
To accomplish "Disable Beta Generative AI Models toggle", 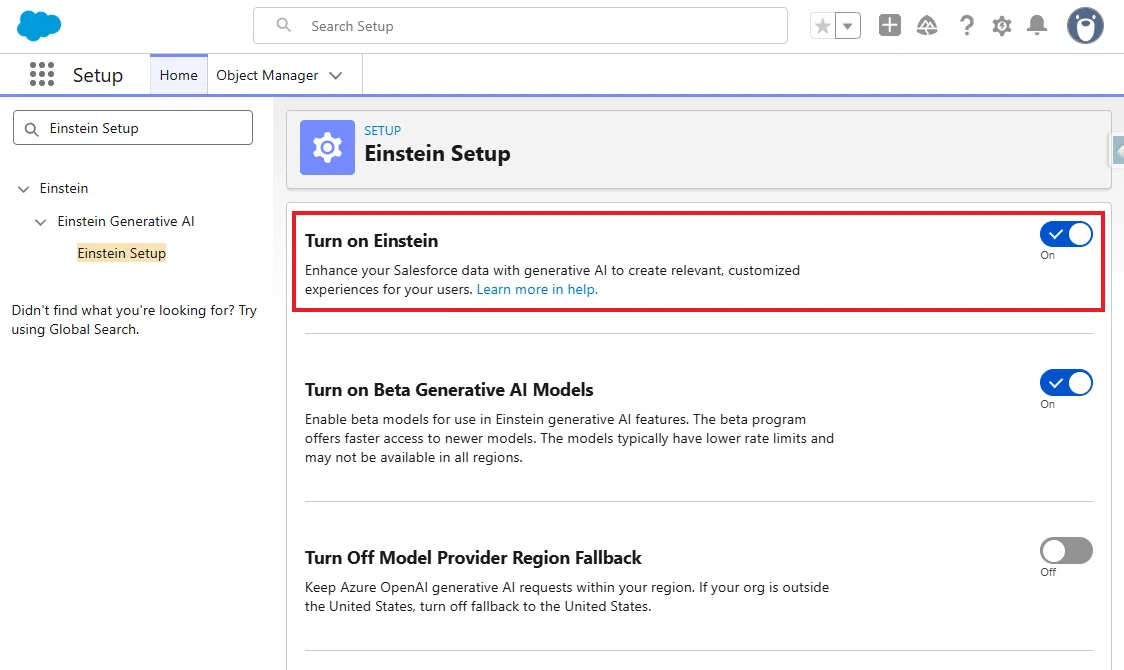I will pos(1066,383).
